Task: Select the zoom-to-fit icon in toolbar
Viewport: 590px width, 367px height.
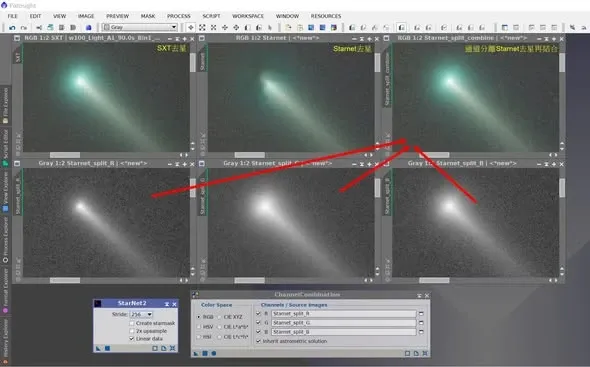Action: tap(202, 27)
